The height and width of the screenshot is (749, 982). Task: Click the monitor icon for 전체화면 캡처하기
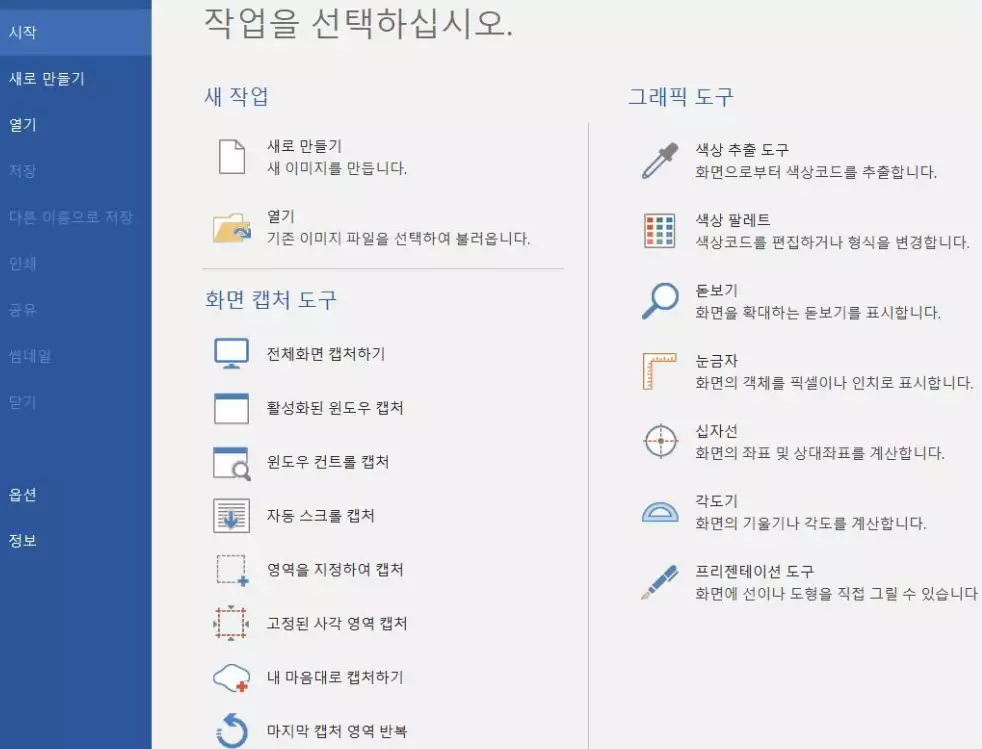231,354
